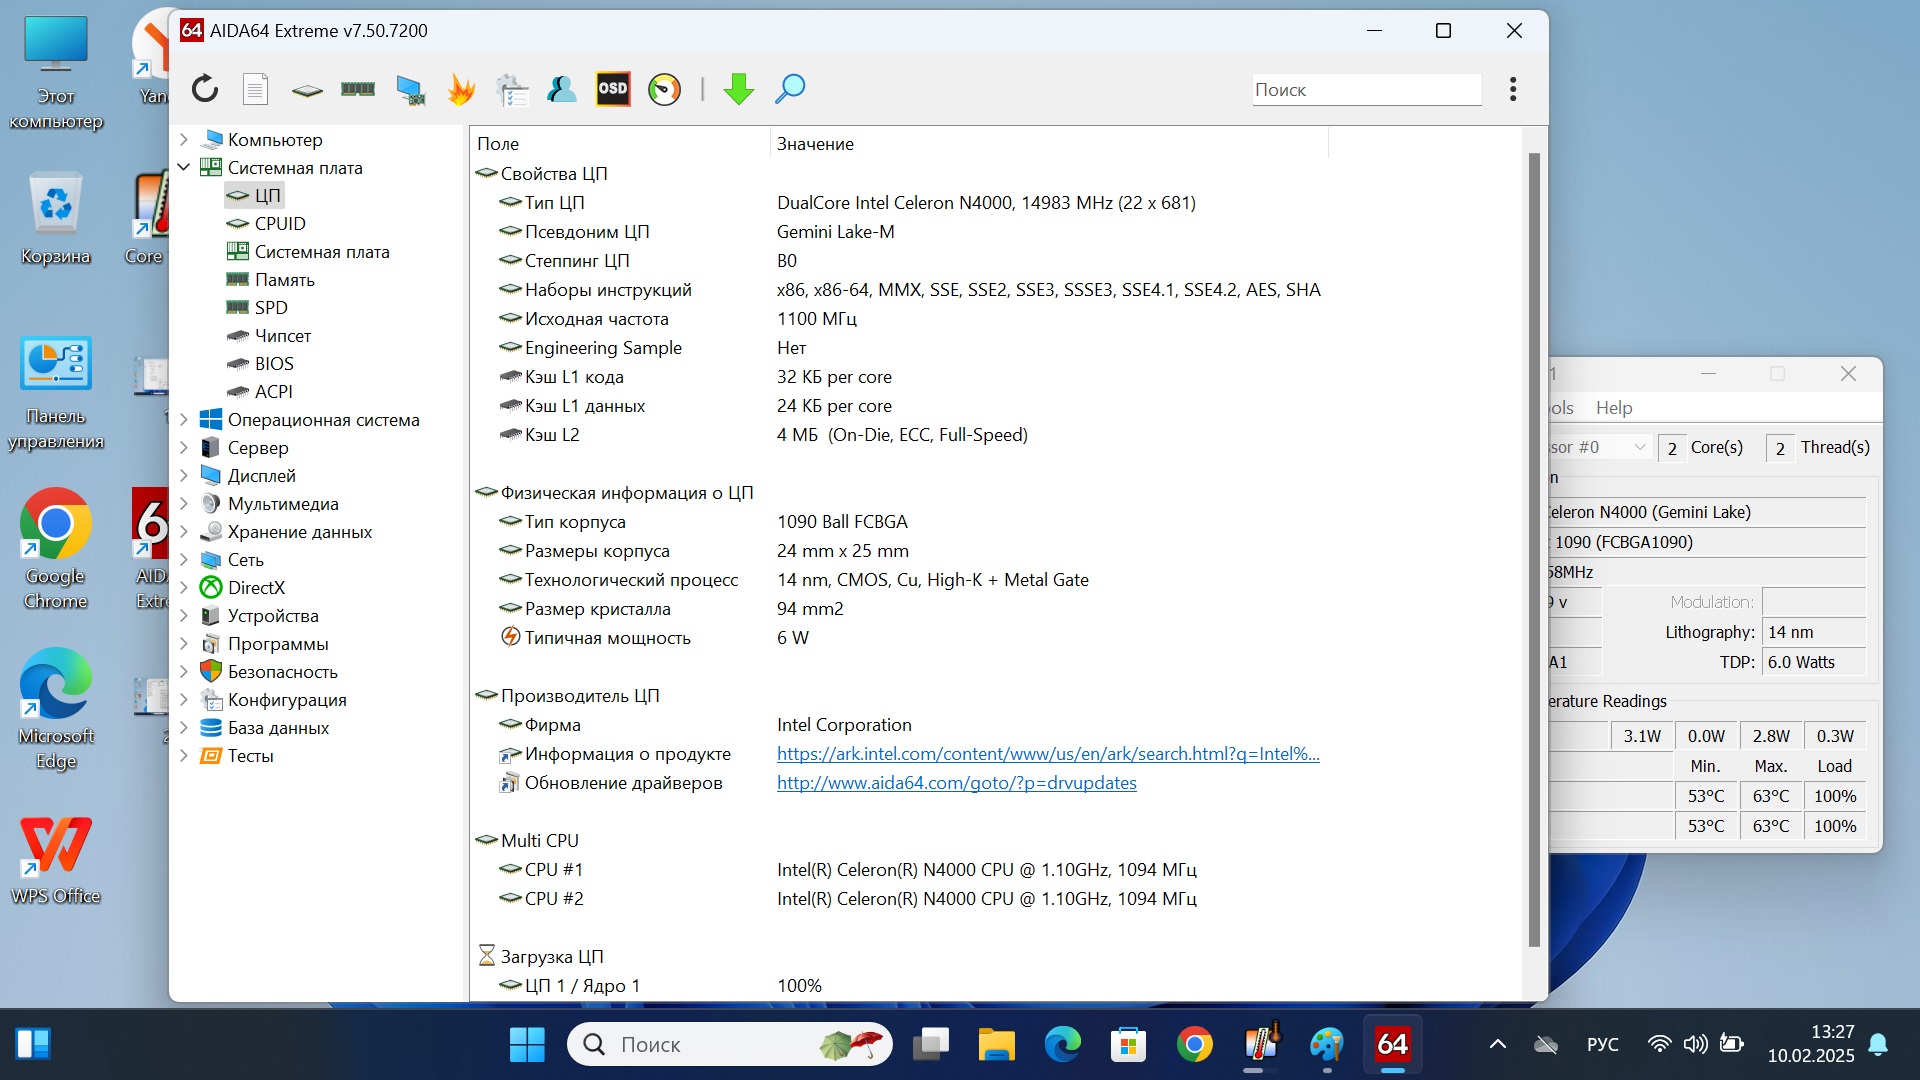Click the Значение column header
Image resolution: width=1920 pixels, height=1080 pixels.
pos(1049,143)
